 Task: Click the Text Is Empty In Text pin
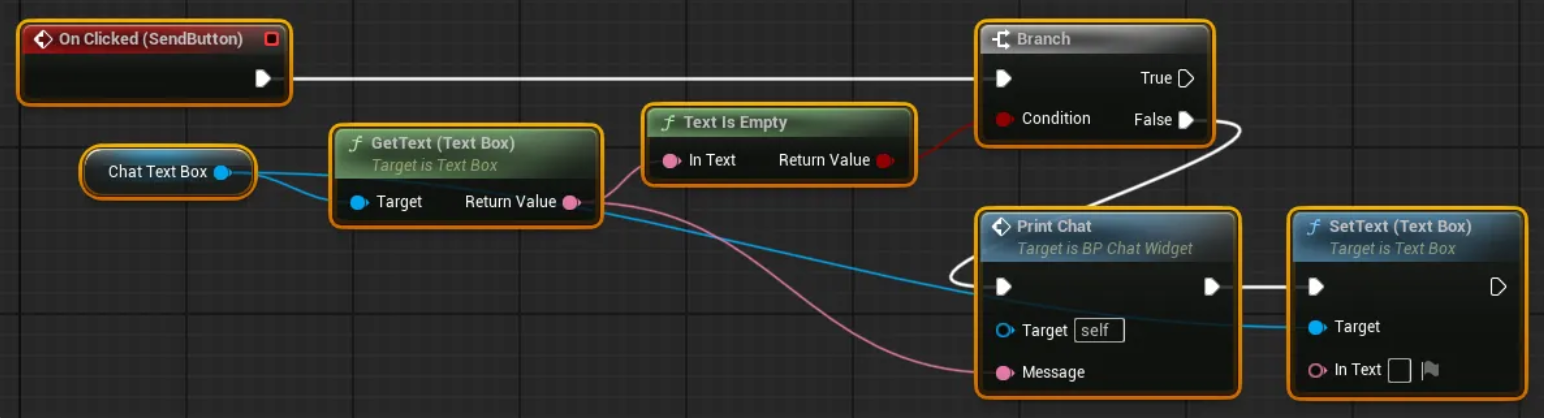pyautogui.click(x=671, y=160)
